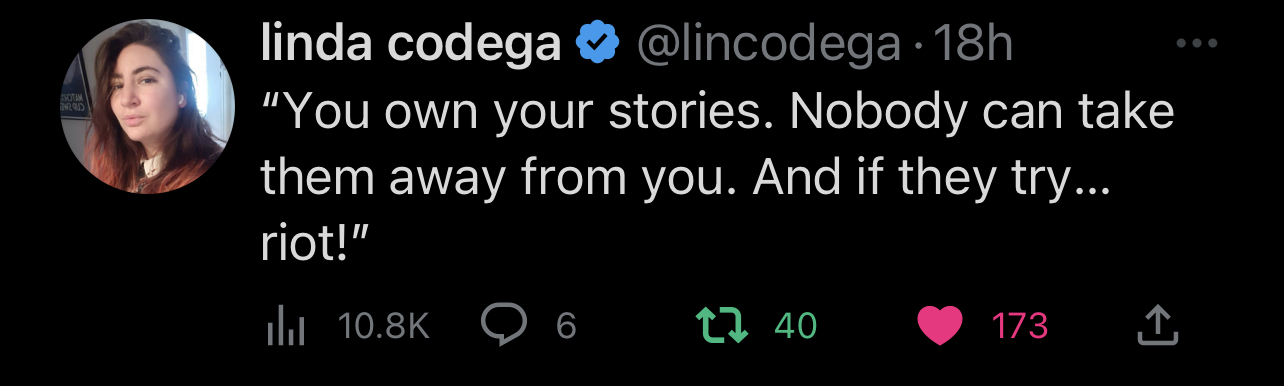Click the reply speech bubble icon

point(504,324)
